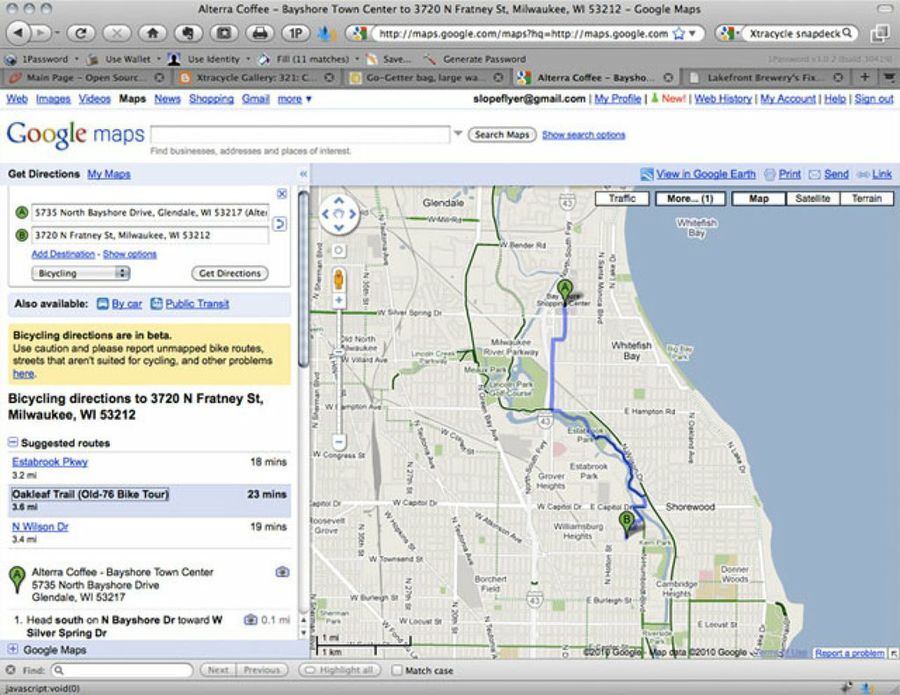Click the browser reload button
This screenshot has width=900, height=695.
(x=80, y=33)
